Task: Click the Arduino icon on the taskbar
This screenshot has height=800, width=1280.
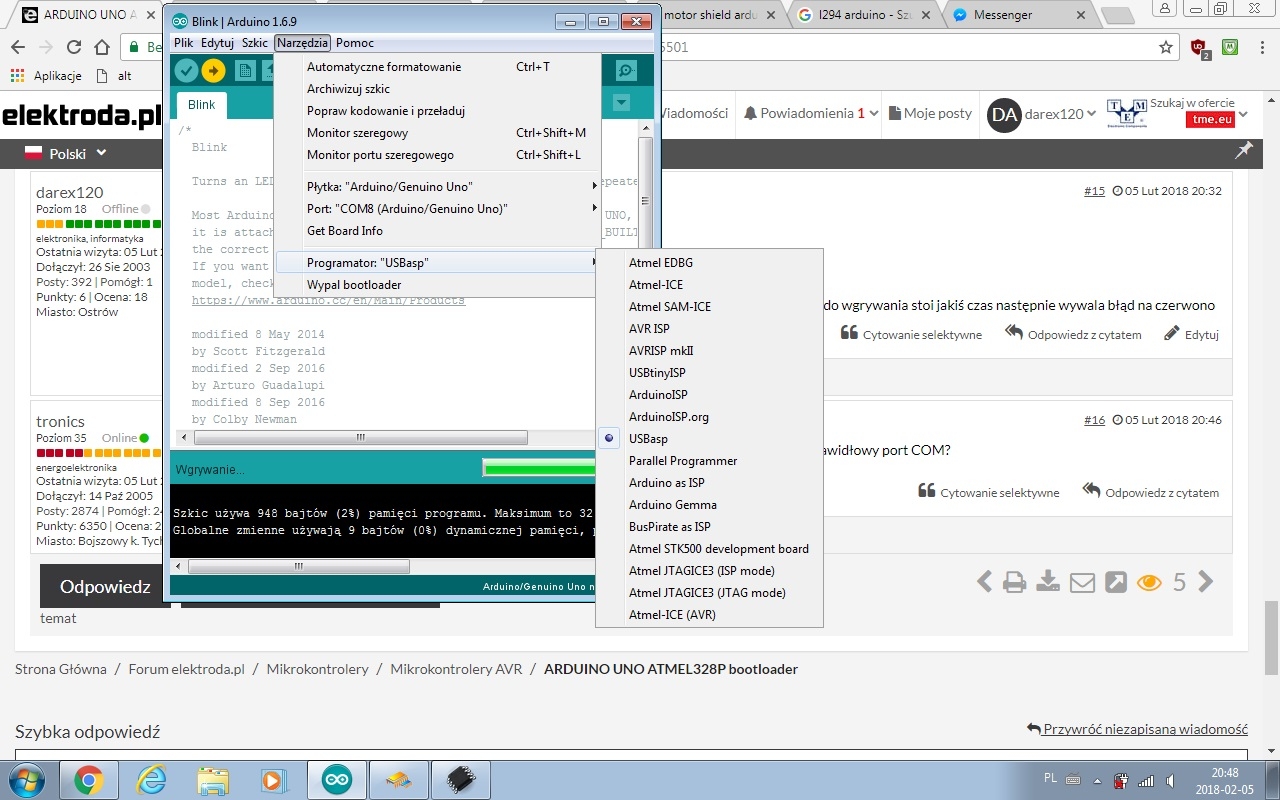Action: click(336, 780)
